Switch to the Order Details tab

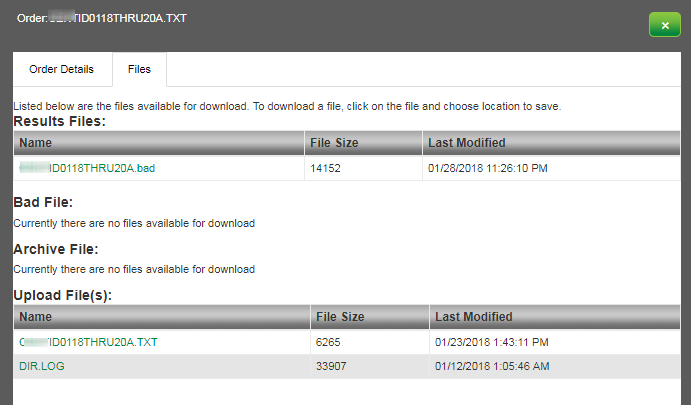(62, 69)
